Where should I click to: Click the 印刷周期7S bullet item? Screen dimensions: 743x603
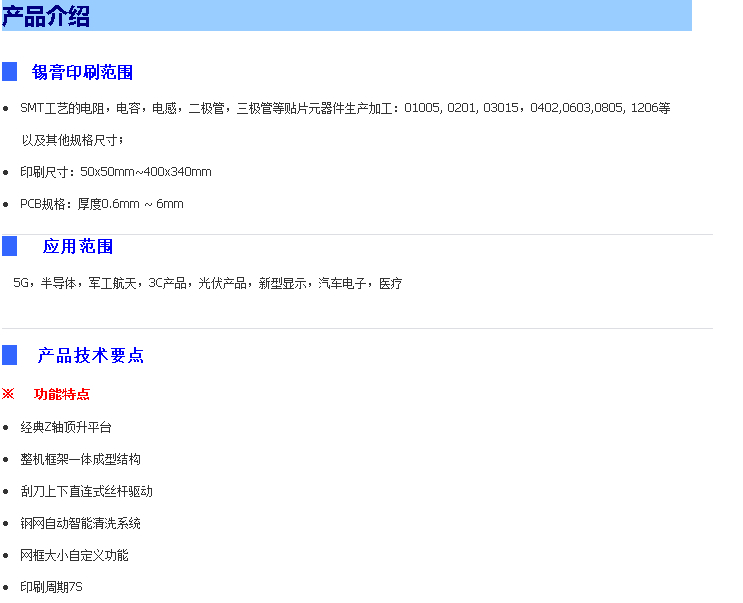click(51, 587)
